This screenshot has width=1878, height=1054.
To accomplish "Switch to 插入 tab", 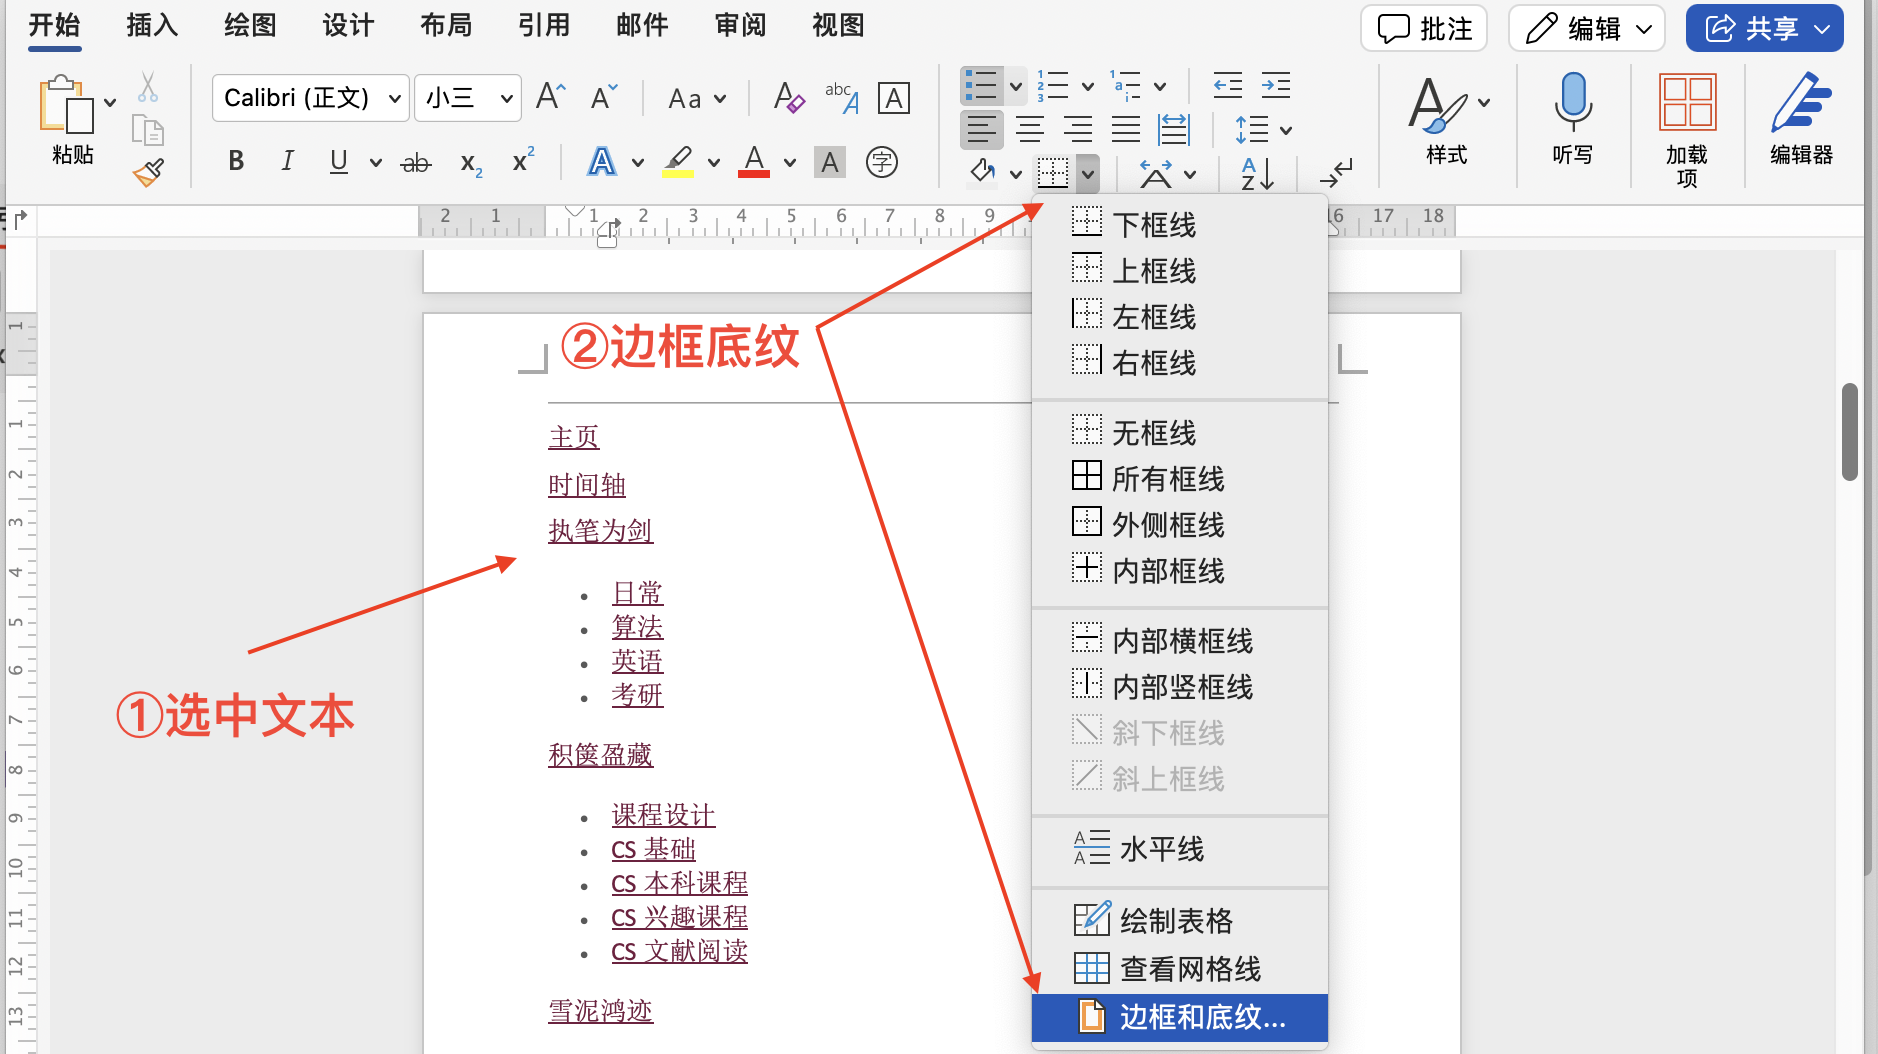I will (x=152, y=25).
